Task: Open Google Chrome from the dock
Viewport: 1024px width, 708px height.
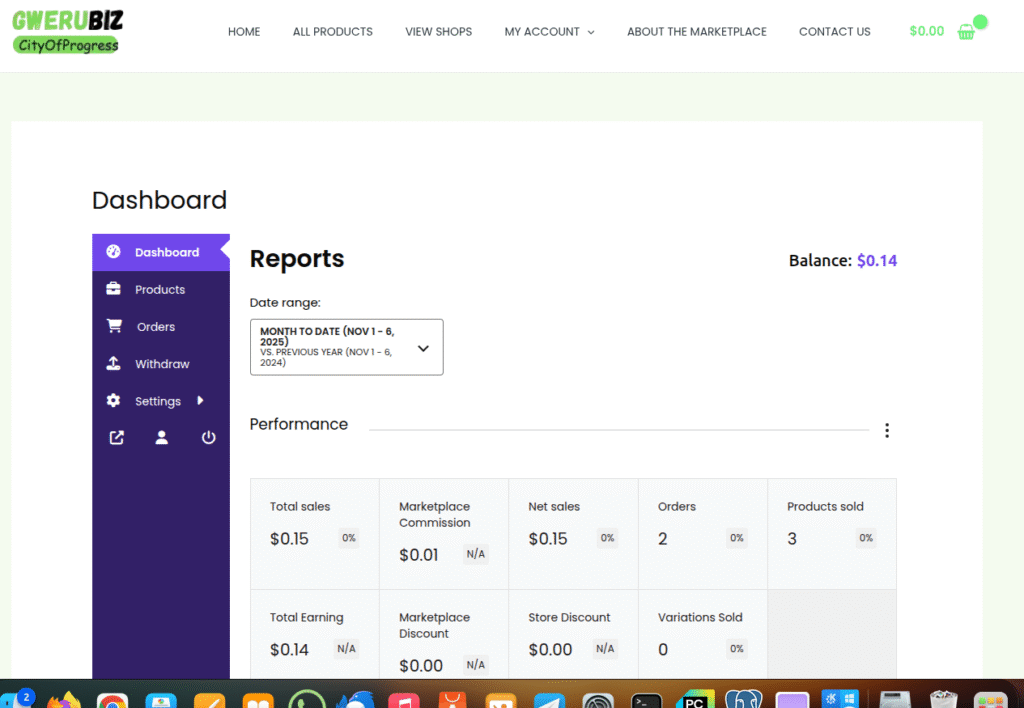Action: coord(112,699)
